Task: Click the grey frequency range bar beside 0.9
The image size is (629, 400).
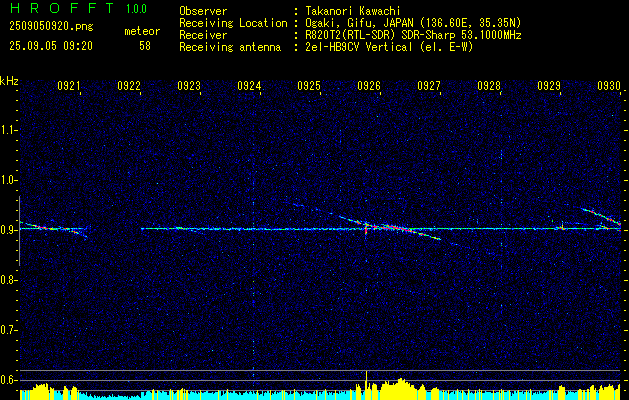Action: (19, 231)
